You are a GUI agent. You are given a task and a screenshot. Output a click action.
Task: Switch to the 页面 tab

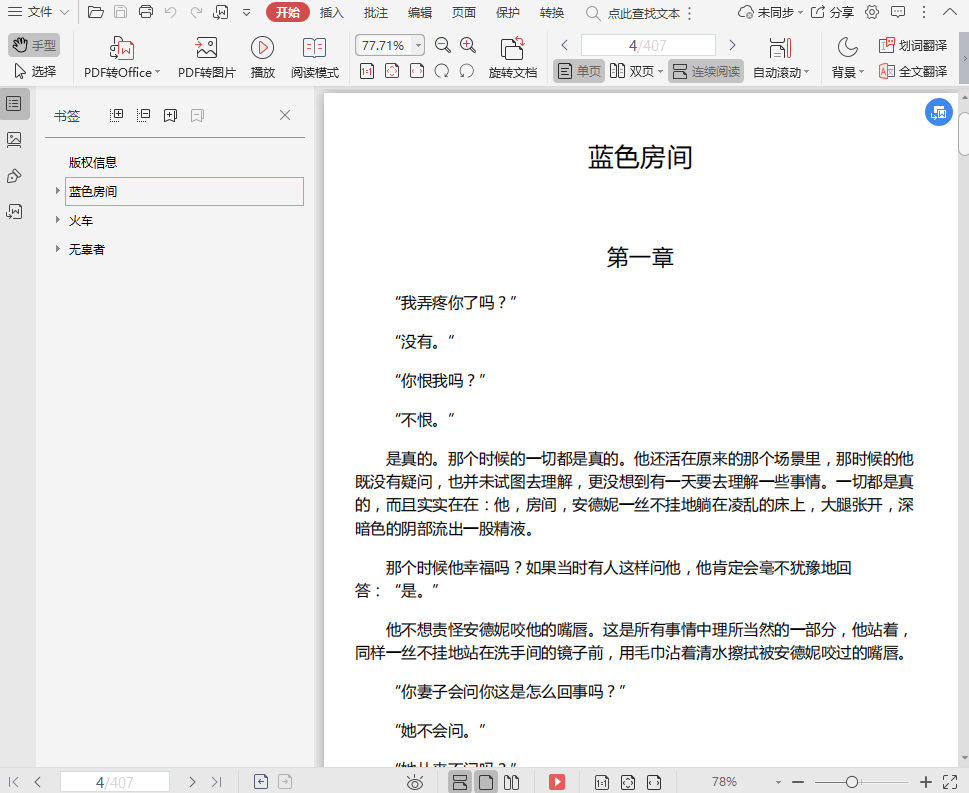[x=463, y=13]
